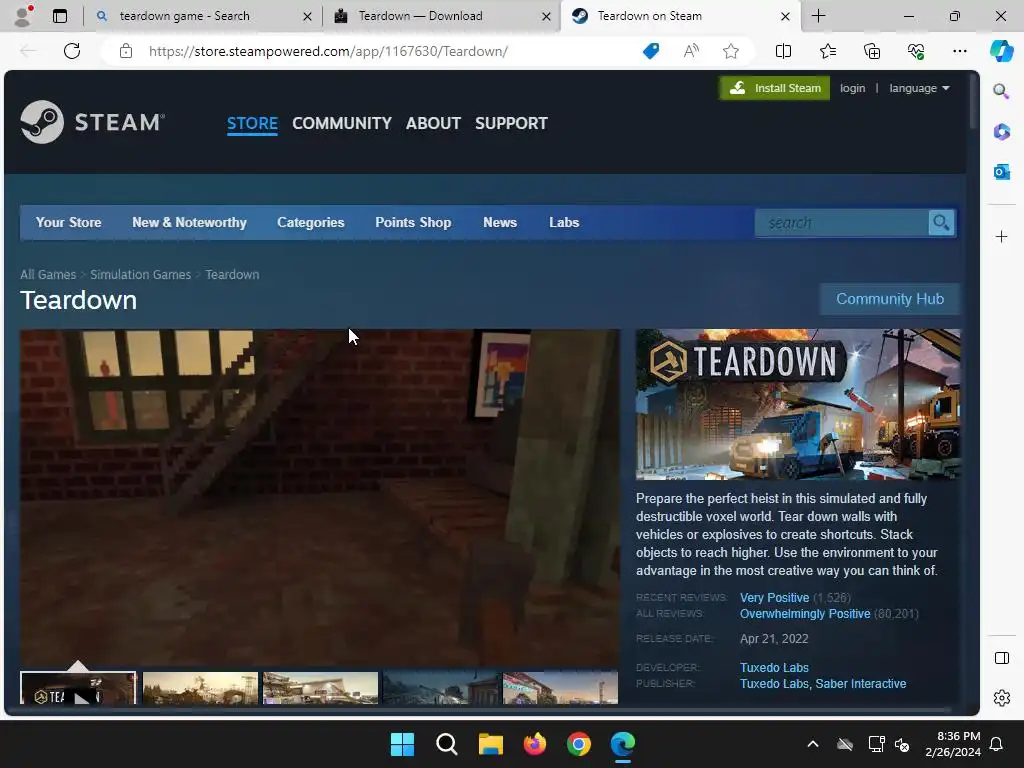Open split screen icon
This screenshot has height=768, width=1024.
[x=783, y=51]
